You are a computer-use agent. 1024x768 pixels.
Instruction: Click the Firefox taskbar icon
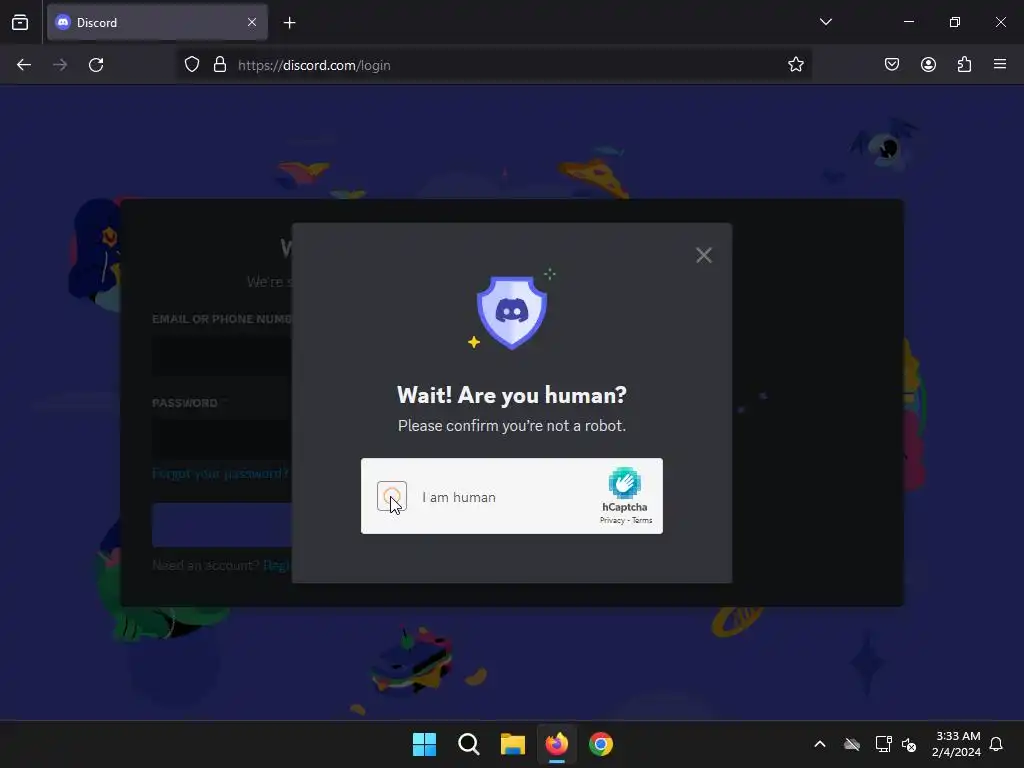point(556,744)
